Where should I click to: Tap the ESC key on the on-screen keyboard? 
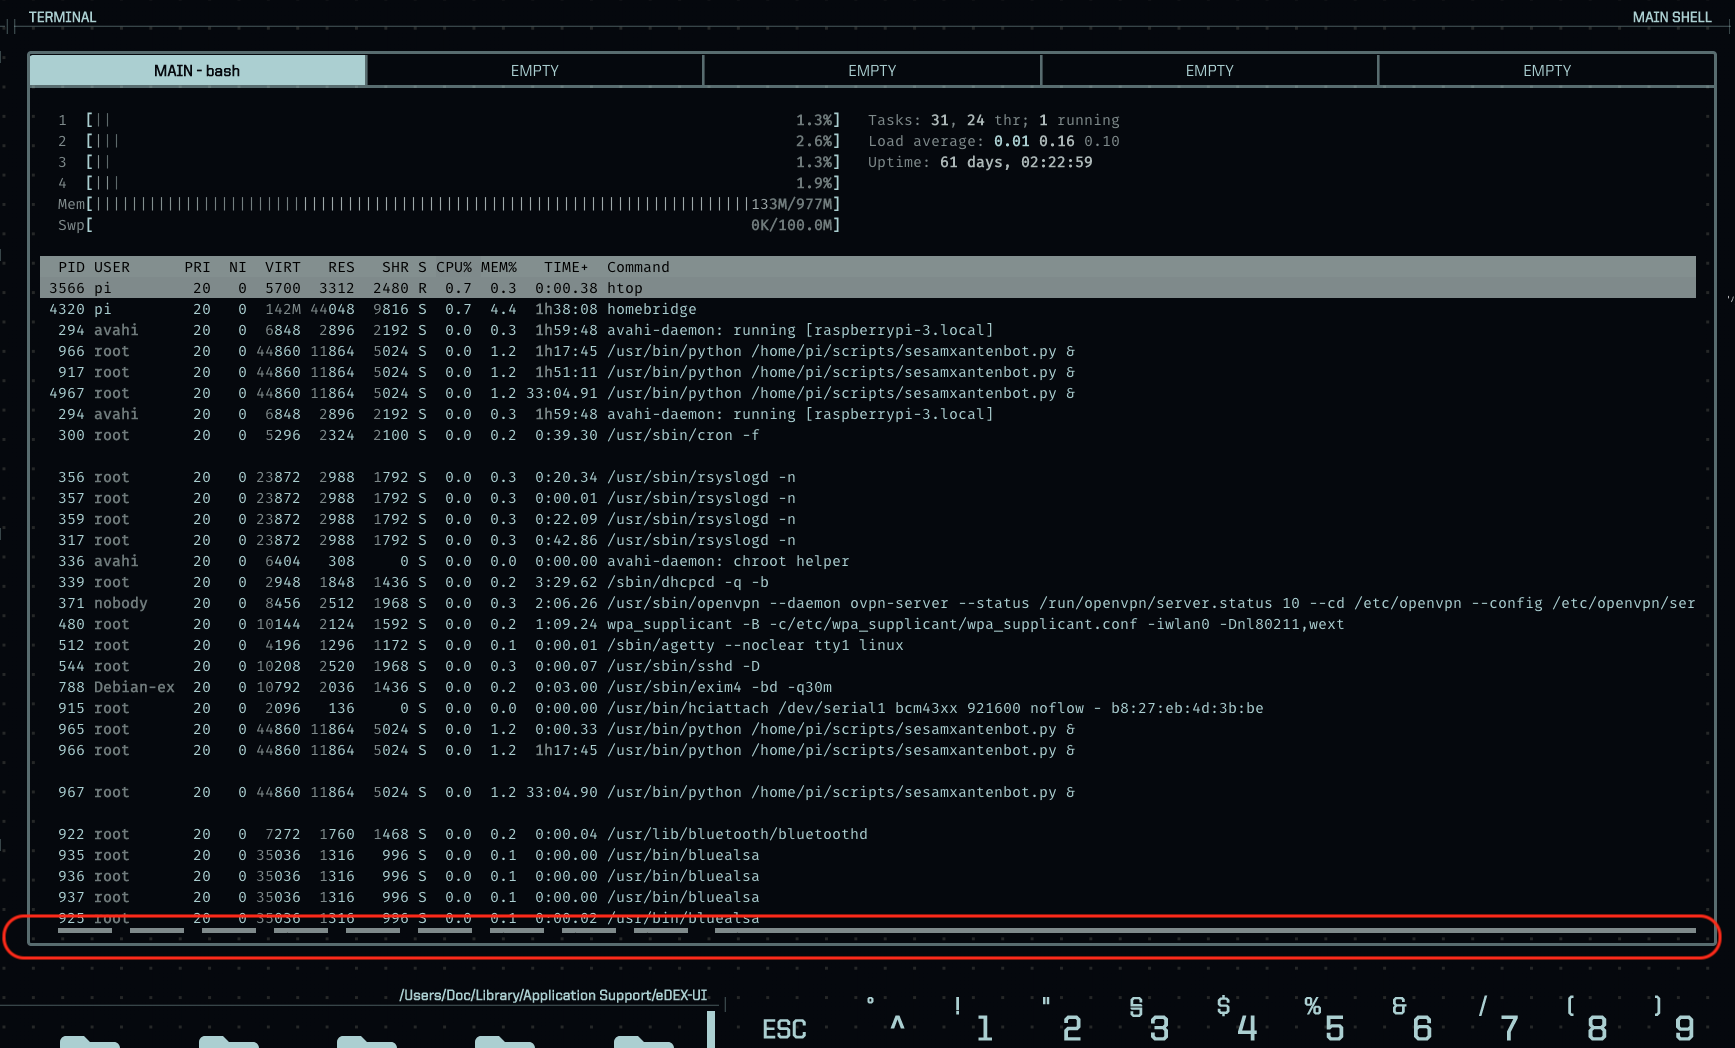[x=784, y=1029]
